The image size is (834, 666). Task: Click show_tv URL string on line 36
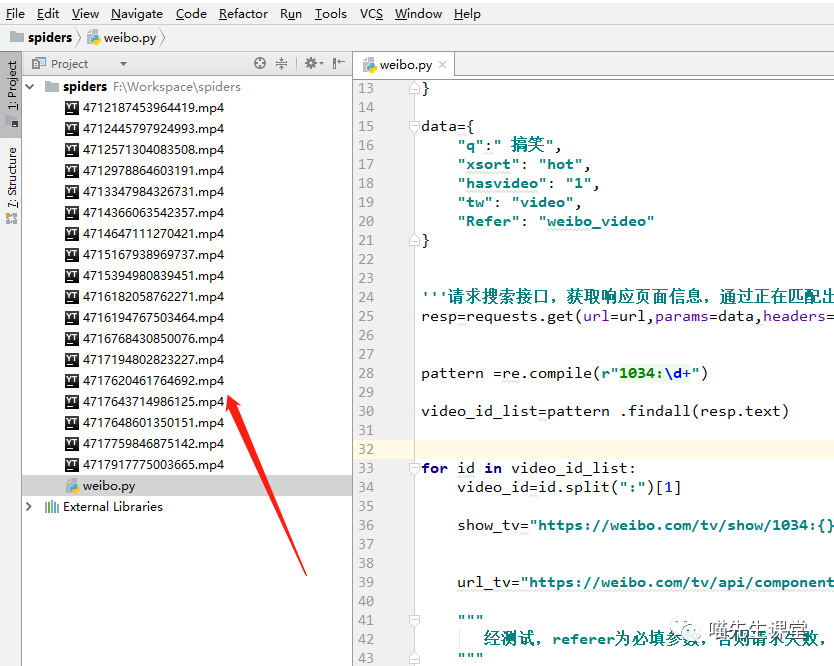[682, 526]
